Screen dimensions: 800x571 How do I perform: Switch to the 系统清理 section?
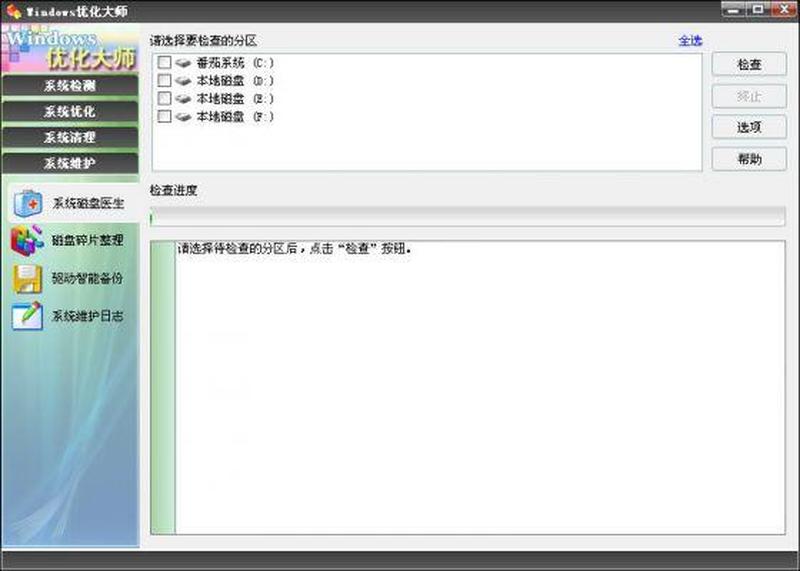pos(70,137)
